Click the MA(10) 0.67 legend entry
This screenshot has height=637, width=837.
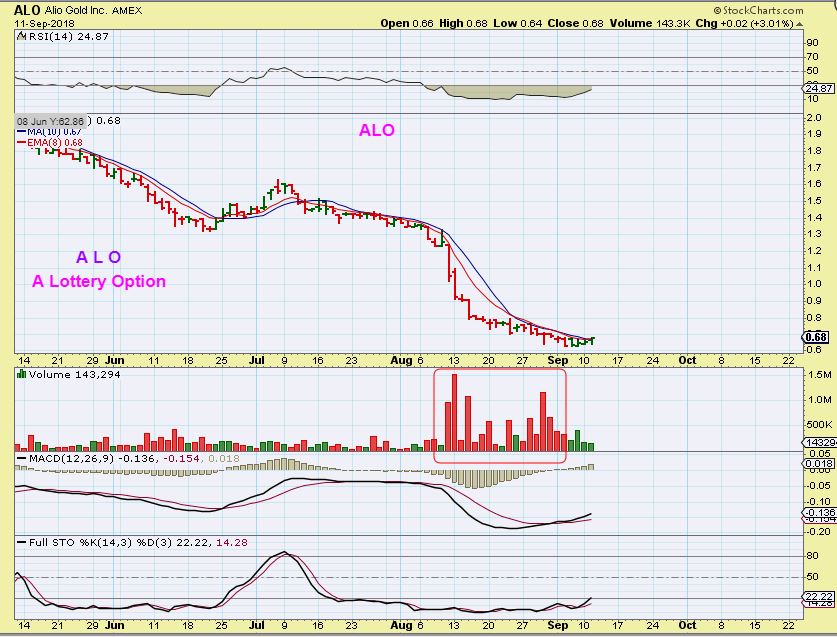coord(54,131)
